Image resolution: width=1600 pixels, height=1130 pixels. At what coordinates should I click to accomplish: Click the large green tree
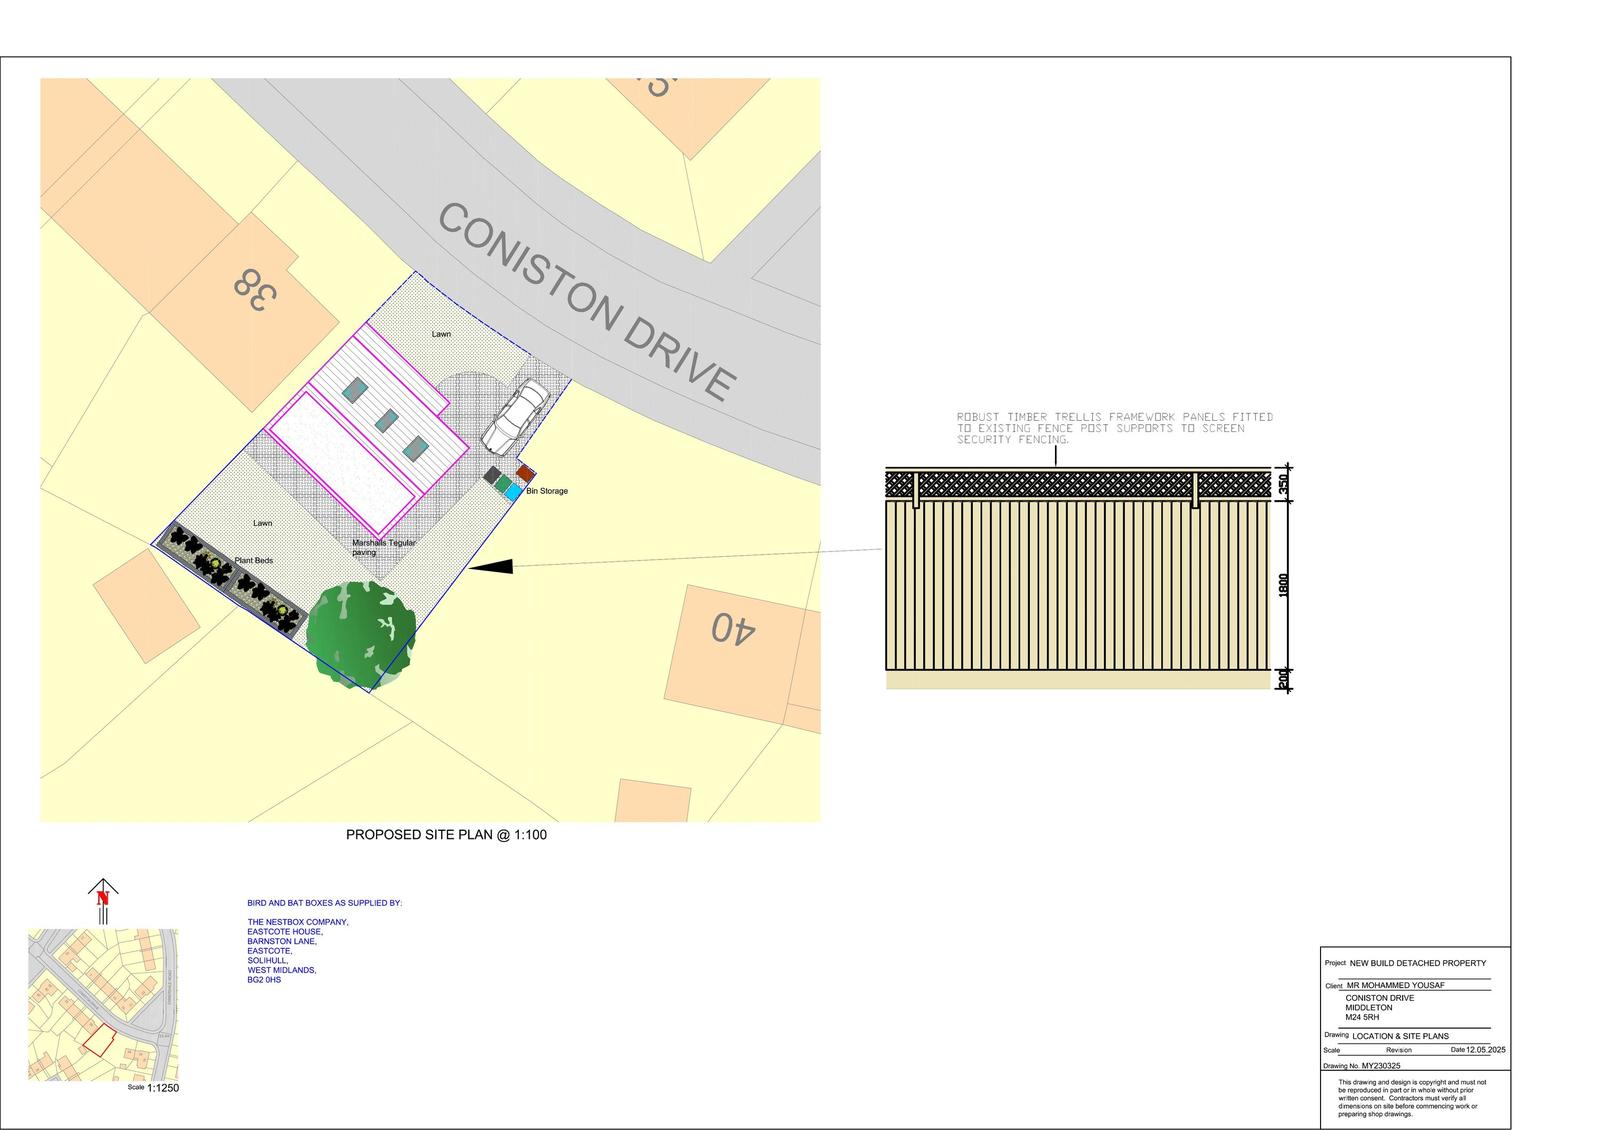pyautogui.click(x=361, y=631)
